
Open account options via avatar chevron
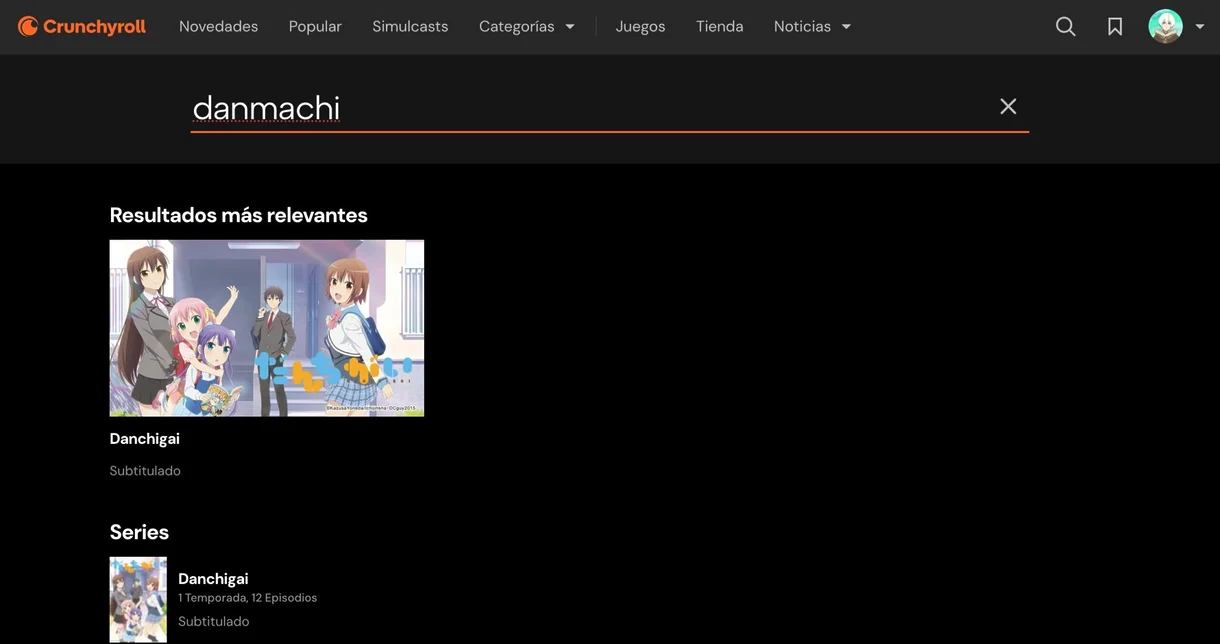(x=1200, y=26)
